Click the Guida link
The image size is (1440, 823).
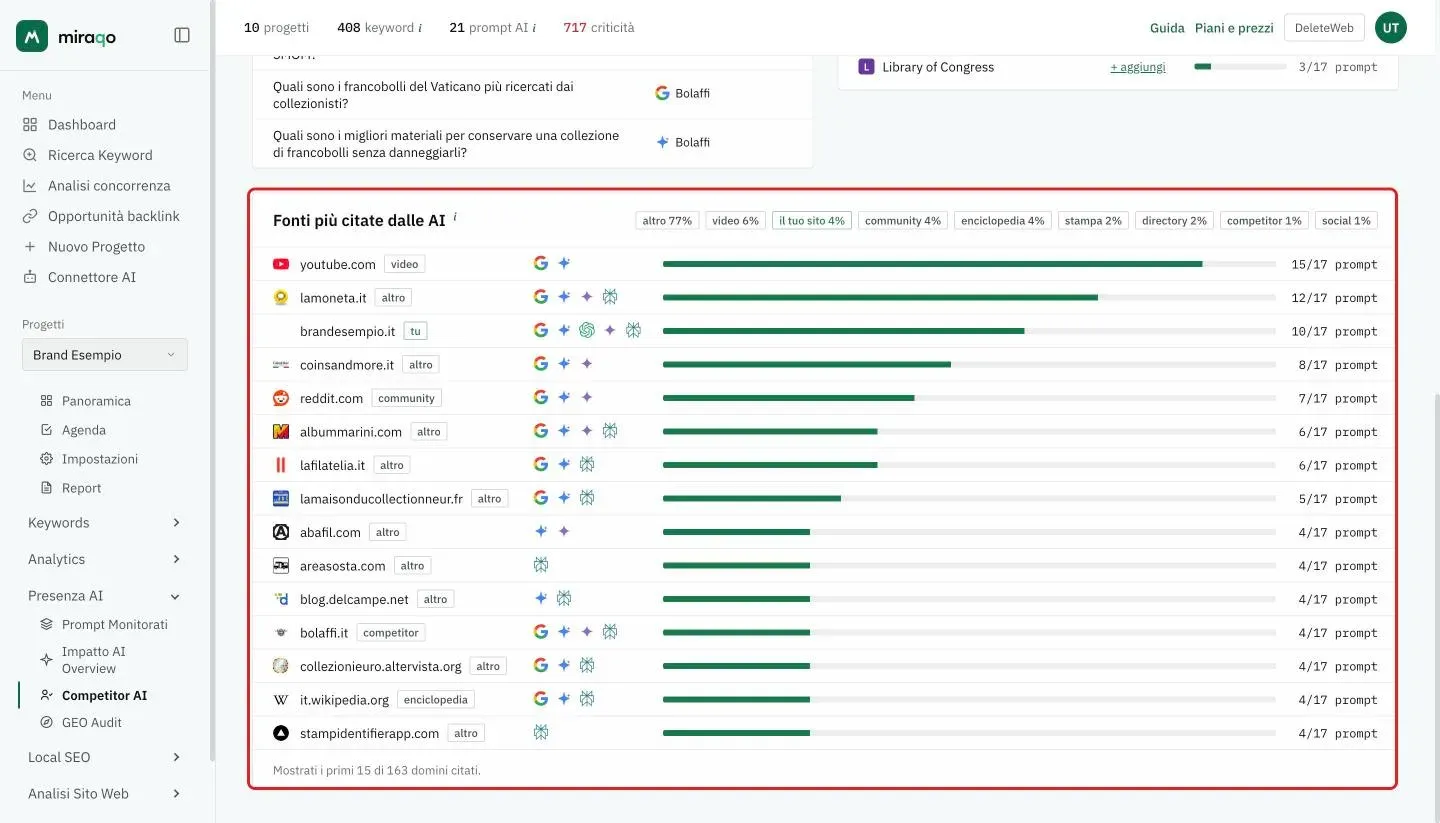(x=1167, y=28)
